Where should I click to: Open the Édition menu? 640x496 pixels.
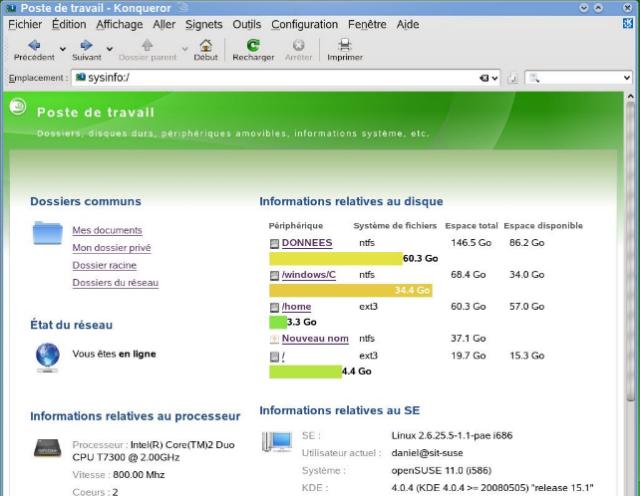[69, 24]
